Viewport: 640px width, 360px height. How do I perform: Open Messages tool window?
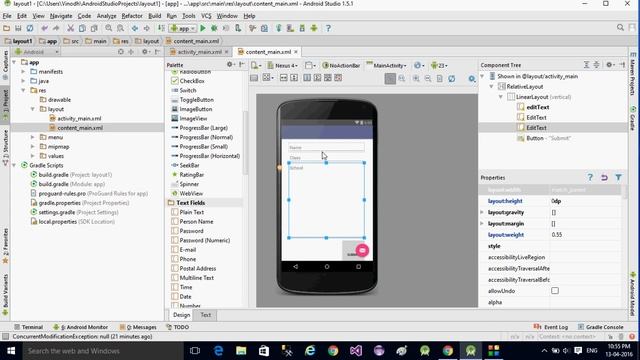[x=138, y=327]
